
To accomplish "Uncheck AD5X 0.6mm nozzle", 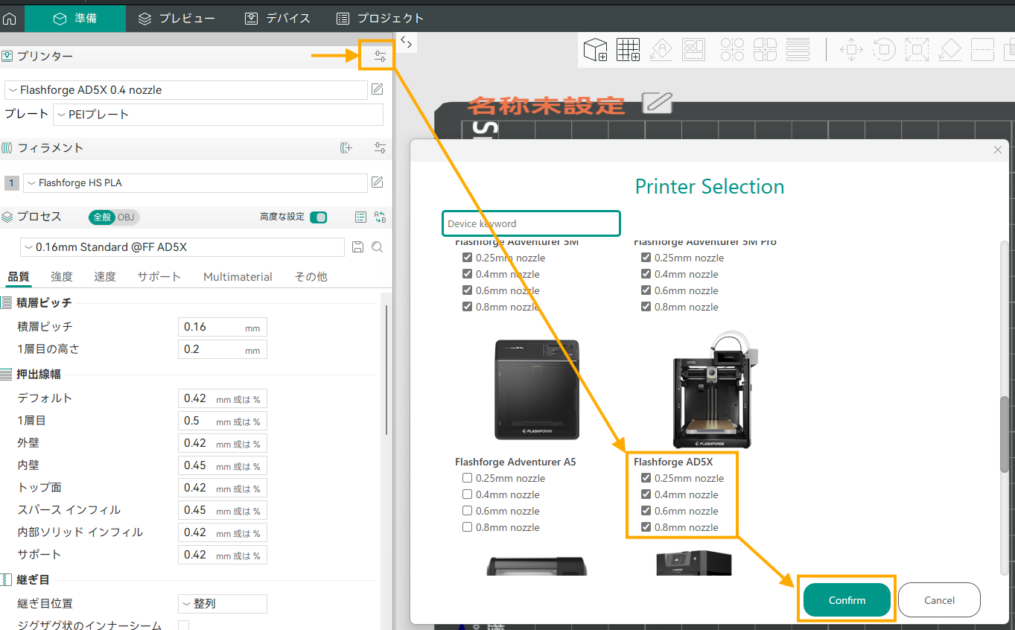I will click(645, 510).
